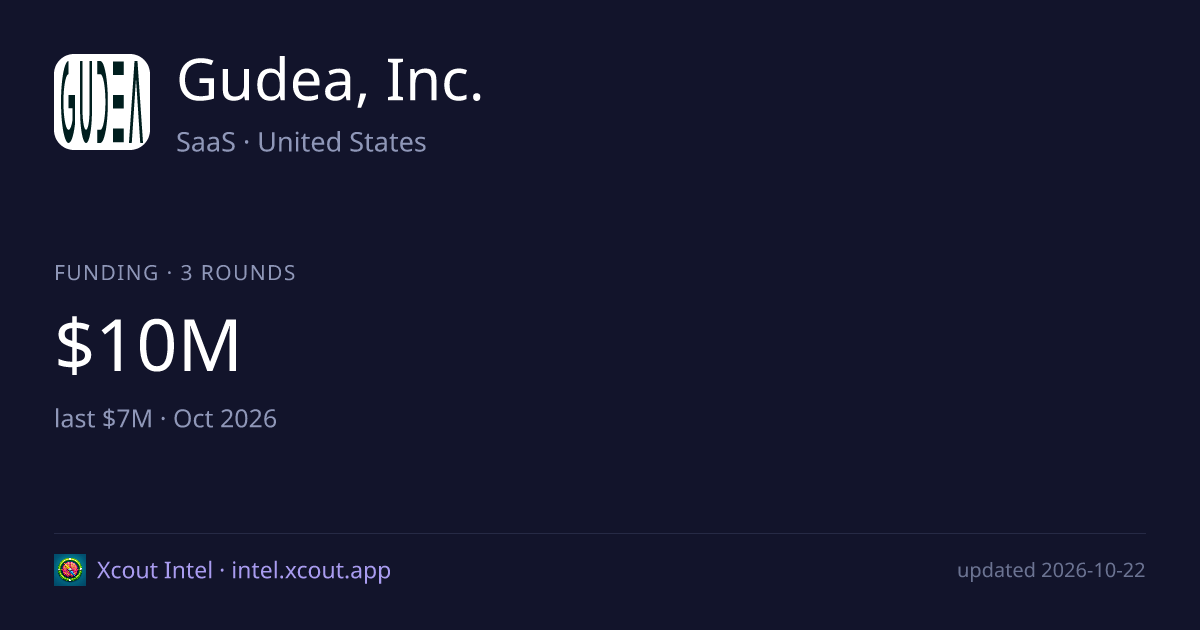Click the word Inc. in title
Screen dimensions: 1200x630
[435, 80]
